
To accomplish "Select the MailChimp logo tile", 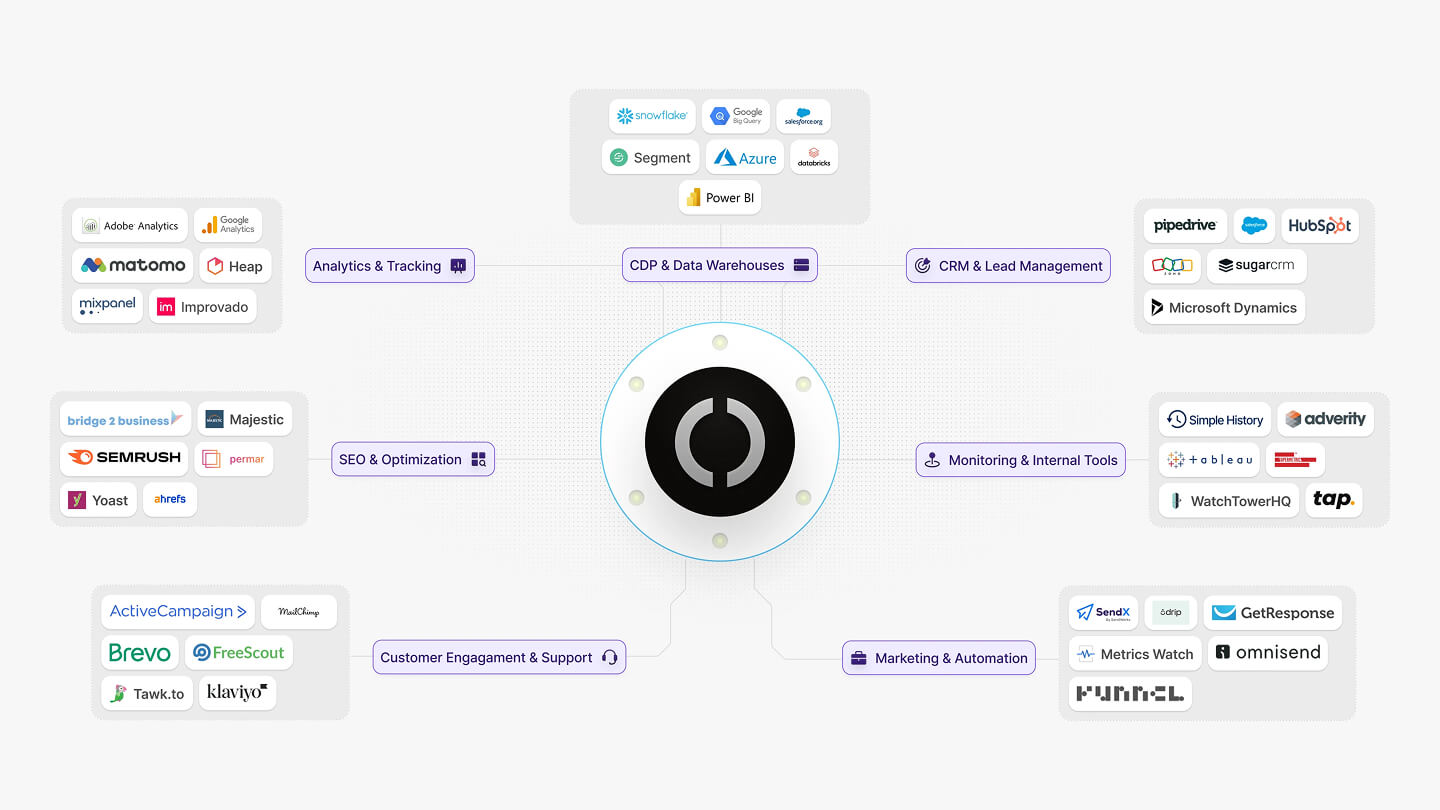I will [x=299, y=611].
